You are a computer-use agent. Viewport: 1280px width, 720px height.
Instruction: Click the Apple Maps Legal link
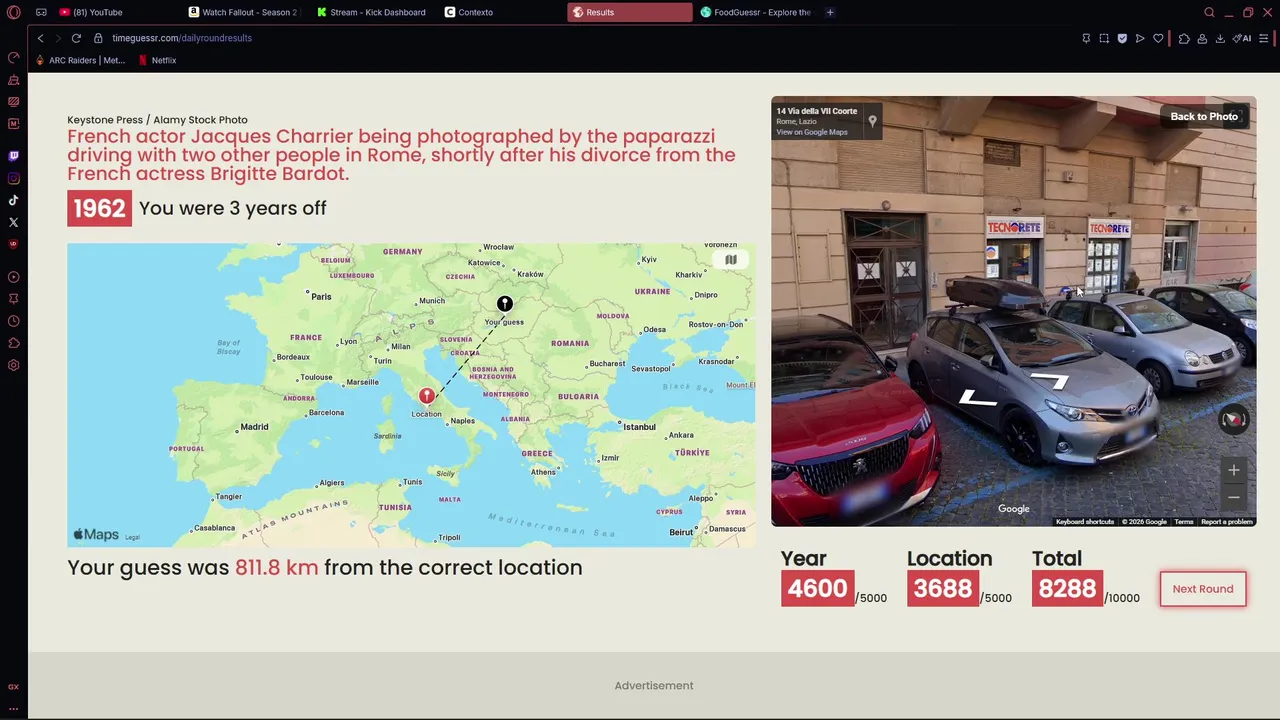132,537
